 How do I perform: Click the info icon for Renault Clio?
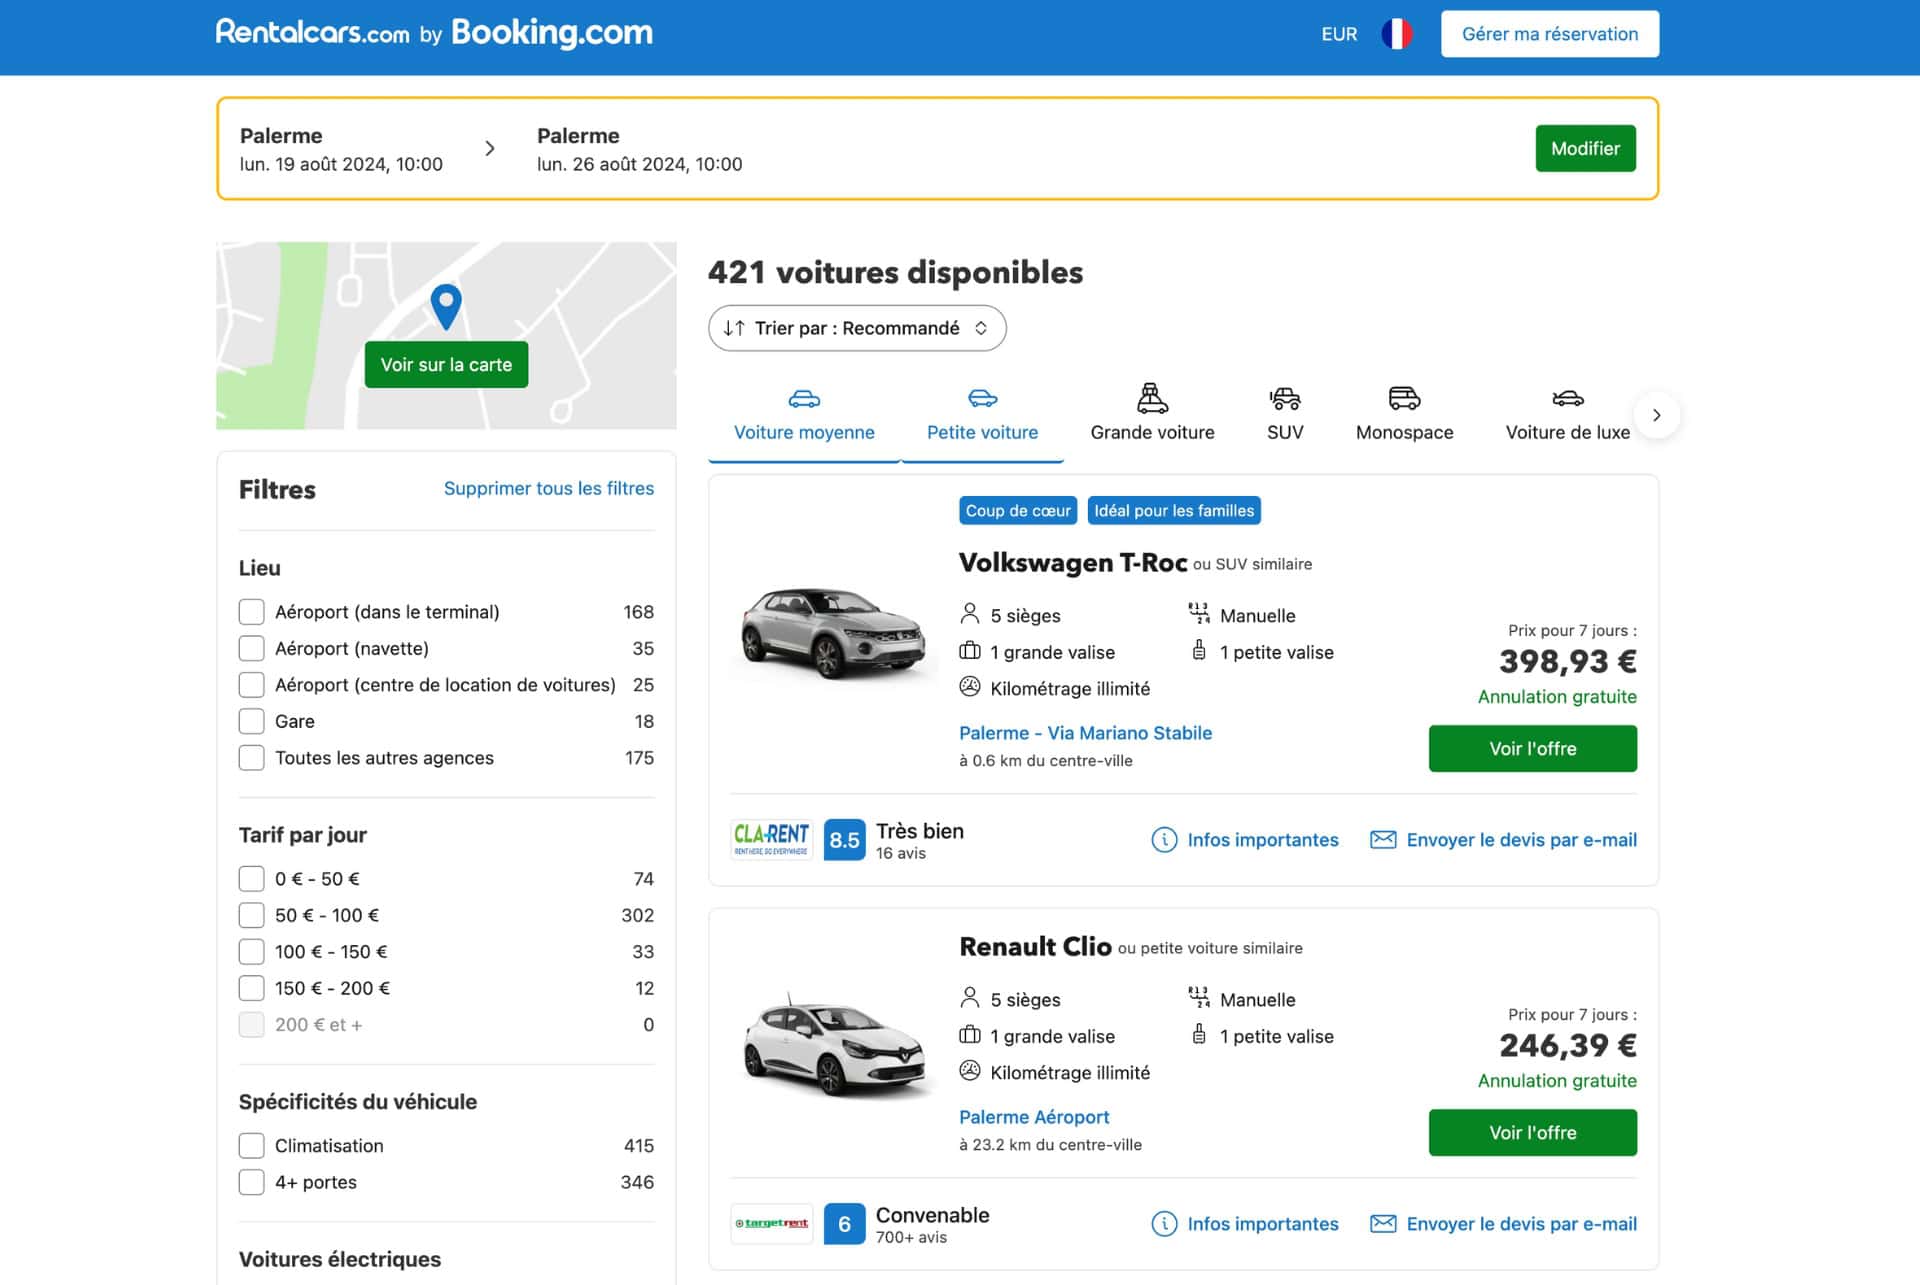[x=1164, y=1224]
